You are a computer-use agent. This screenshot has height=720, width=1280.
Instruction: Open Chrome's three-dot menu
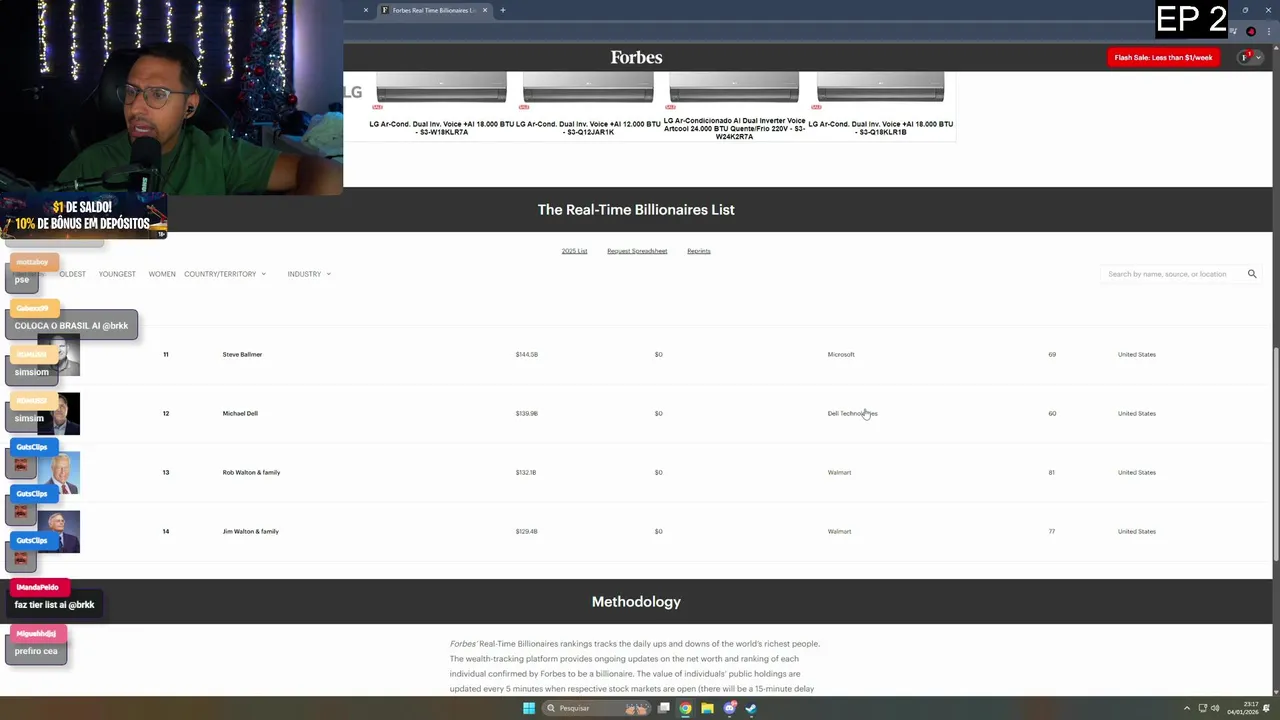1267,31
